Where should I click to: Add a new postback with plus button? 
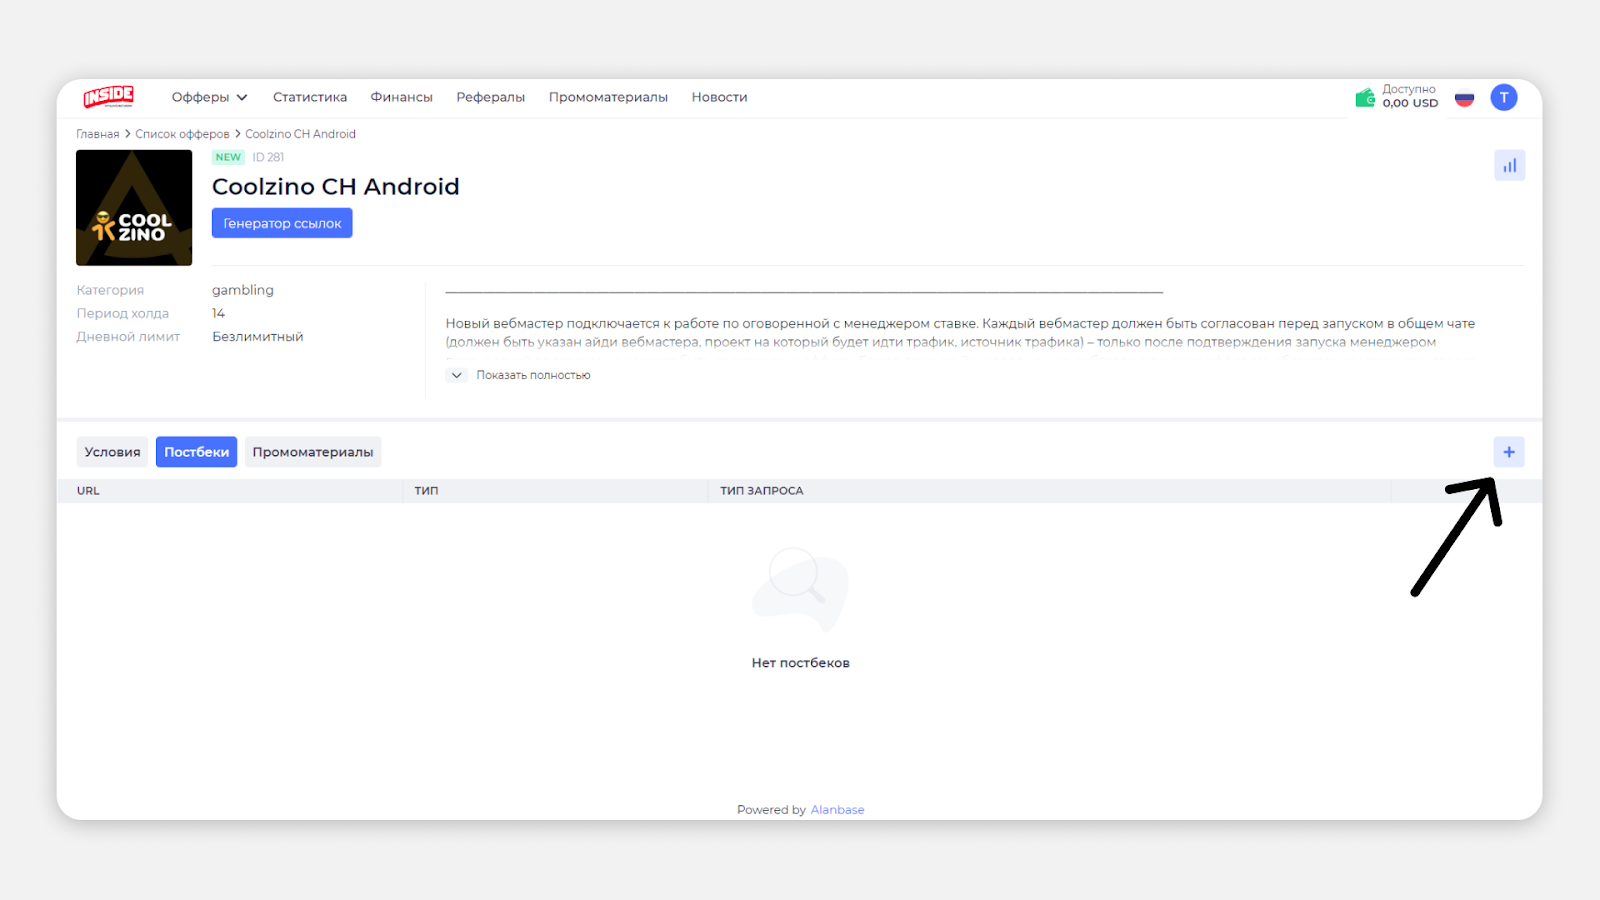1509,452
